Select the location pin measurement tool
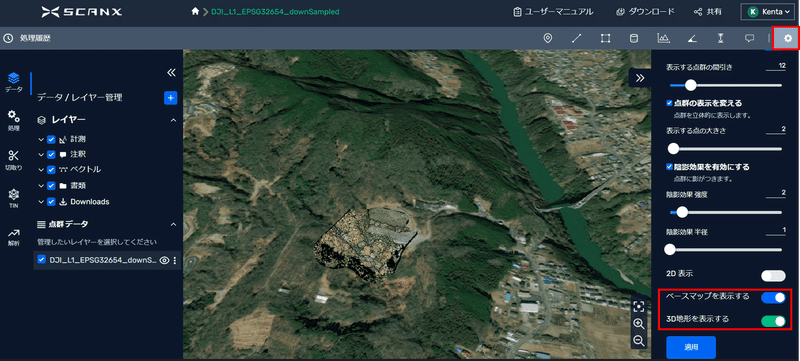 (548, 38)
